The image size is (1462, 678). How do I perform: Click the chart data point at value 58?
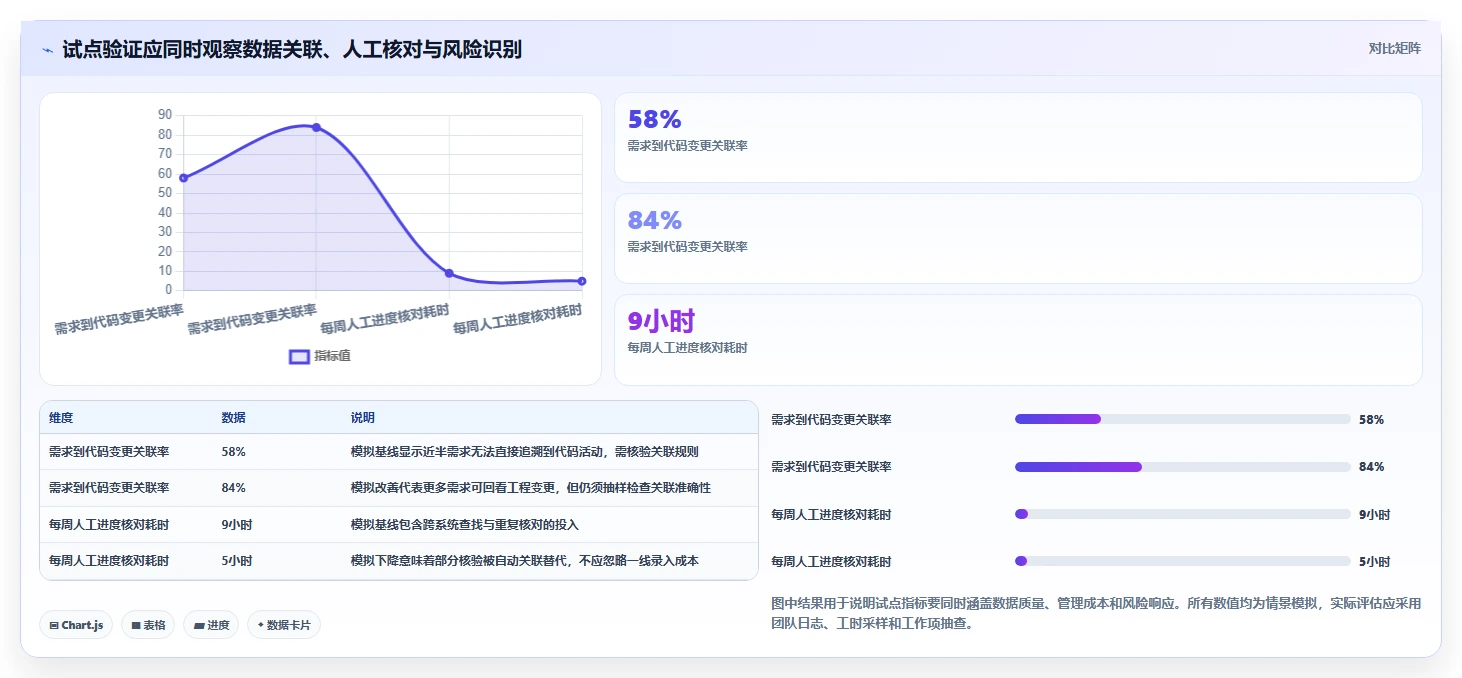tap(183, 178)
